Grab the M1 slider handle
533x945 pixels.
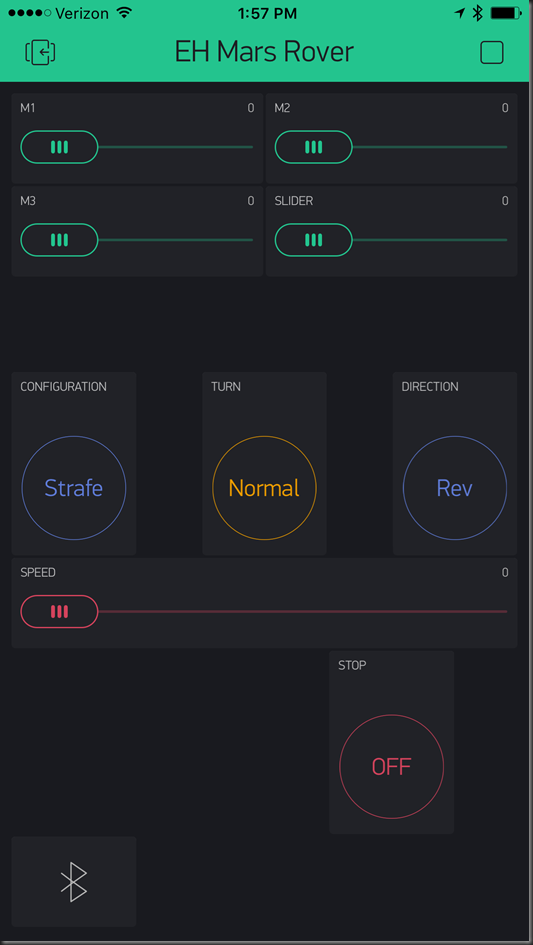[x=59, y=147]
